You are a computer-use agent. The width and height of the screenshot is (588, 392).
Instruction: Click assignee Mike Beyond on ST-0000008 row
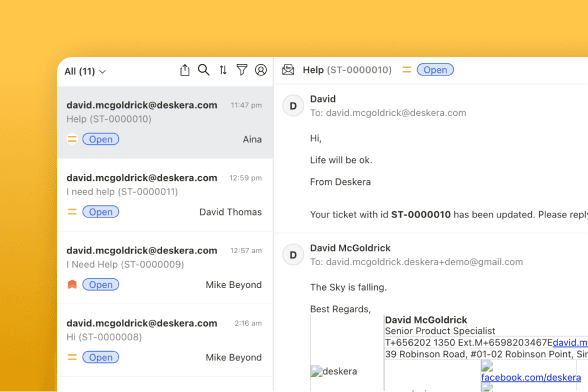[x=233, y=357]
